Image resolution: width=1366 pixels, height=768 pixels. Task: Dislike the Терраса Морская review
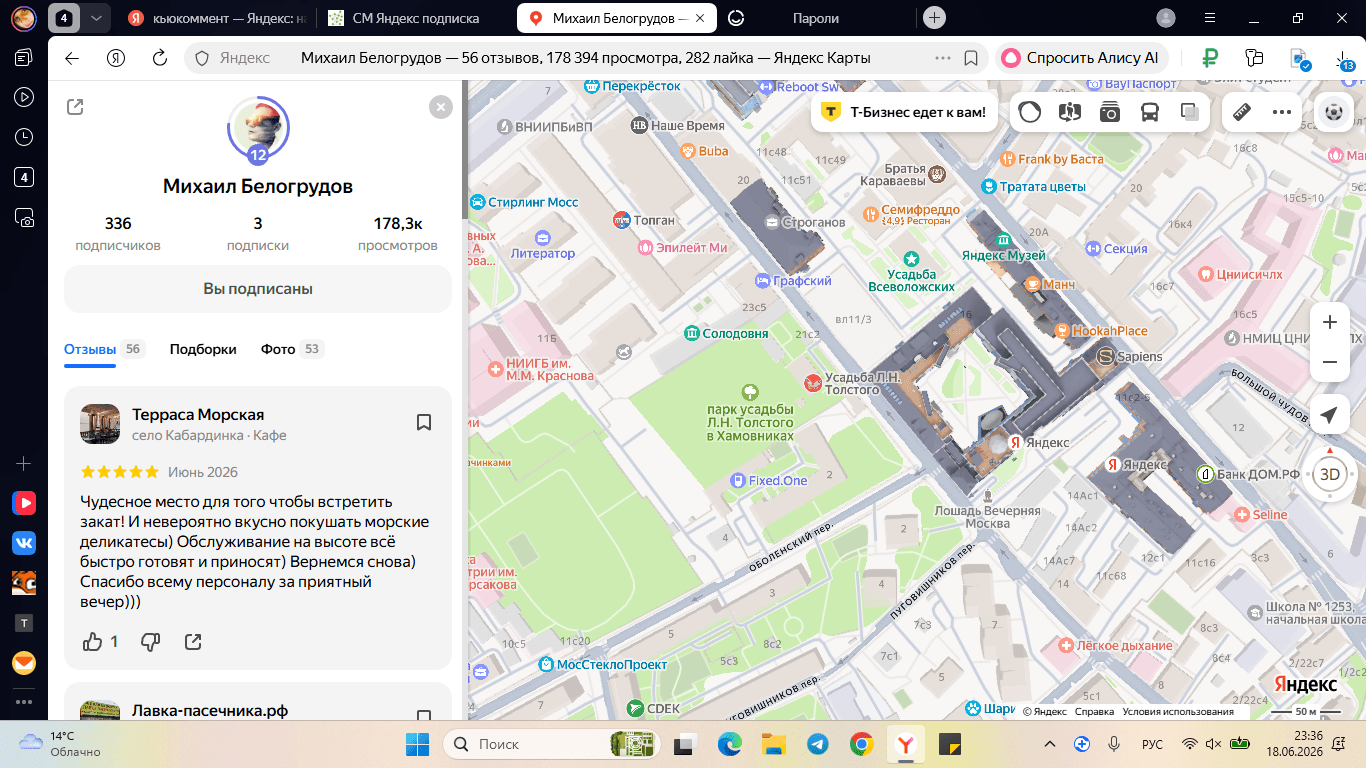pos(150,641)
